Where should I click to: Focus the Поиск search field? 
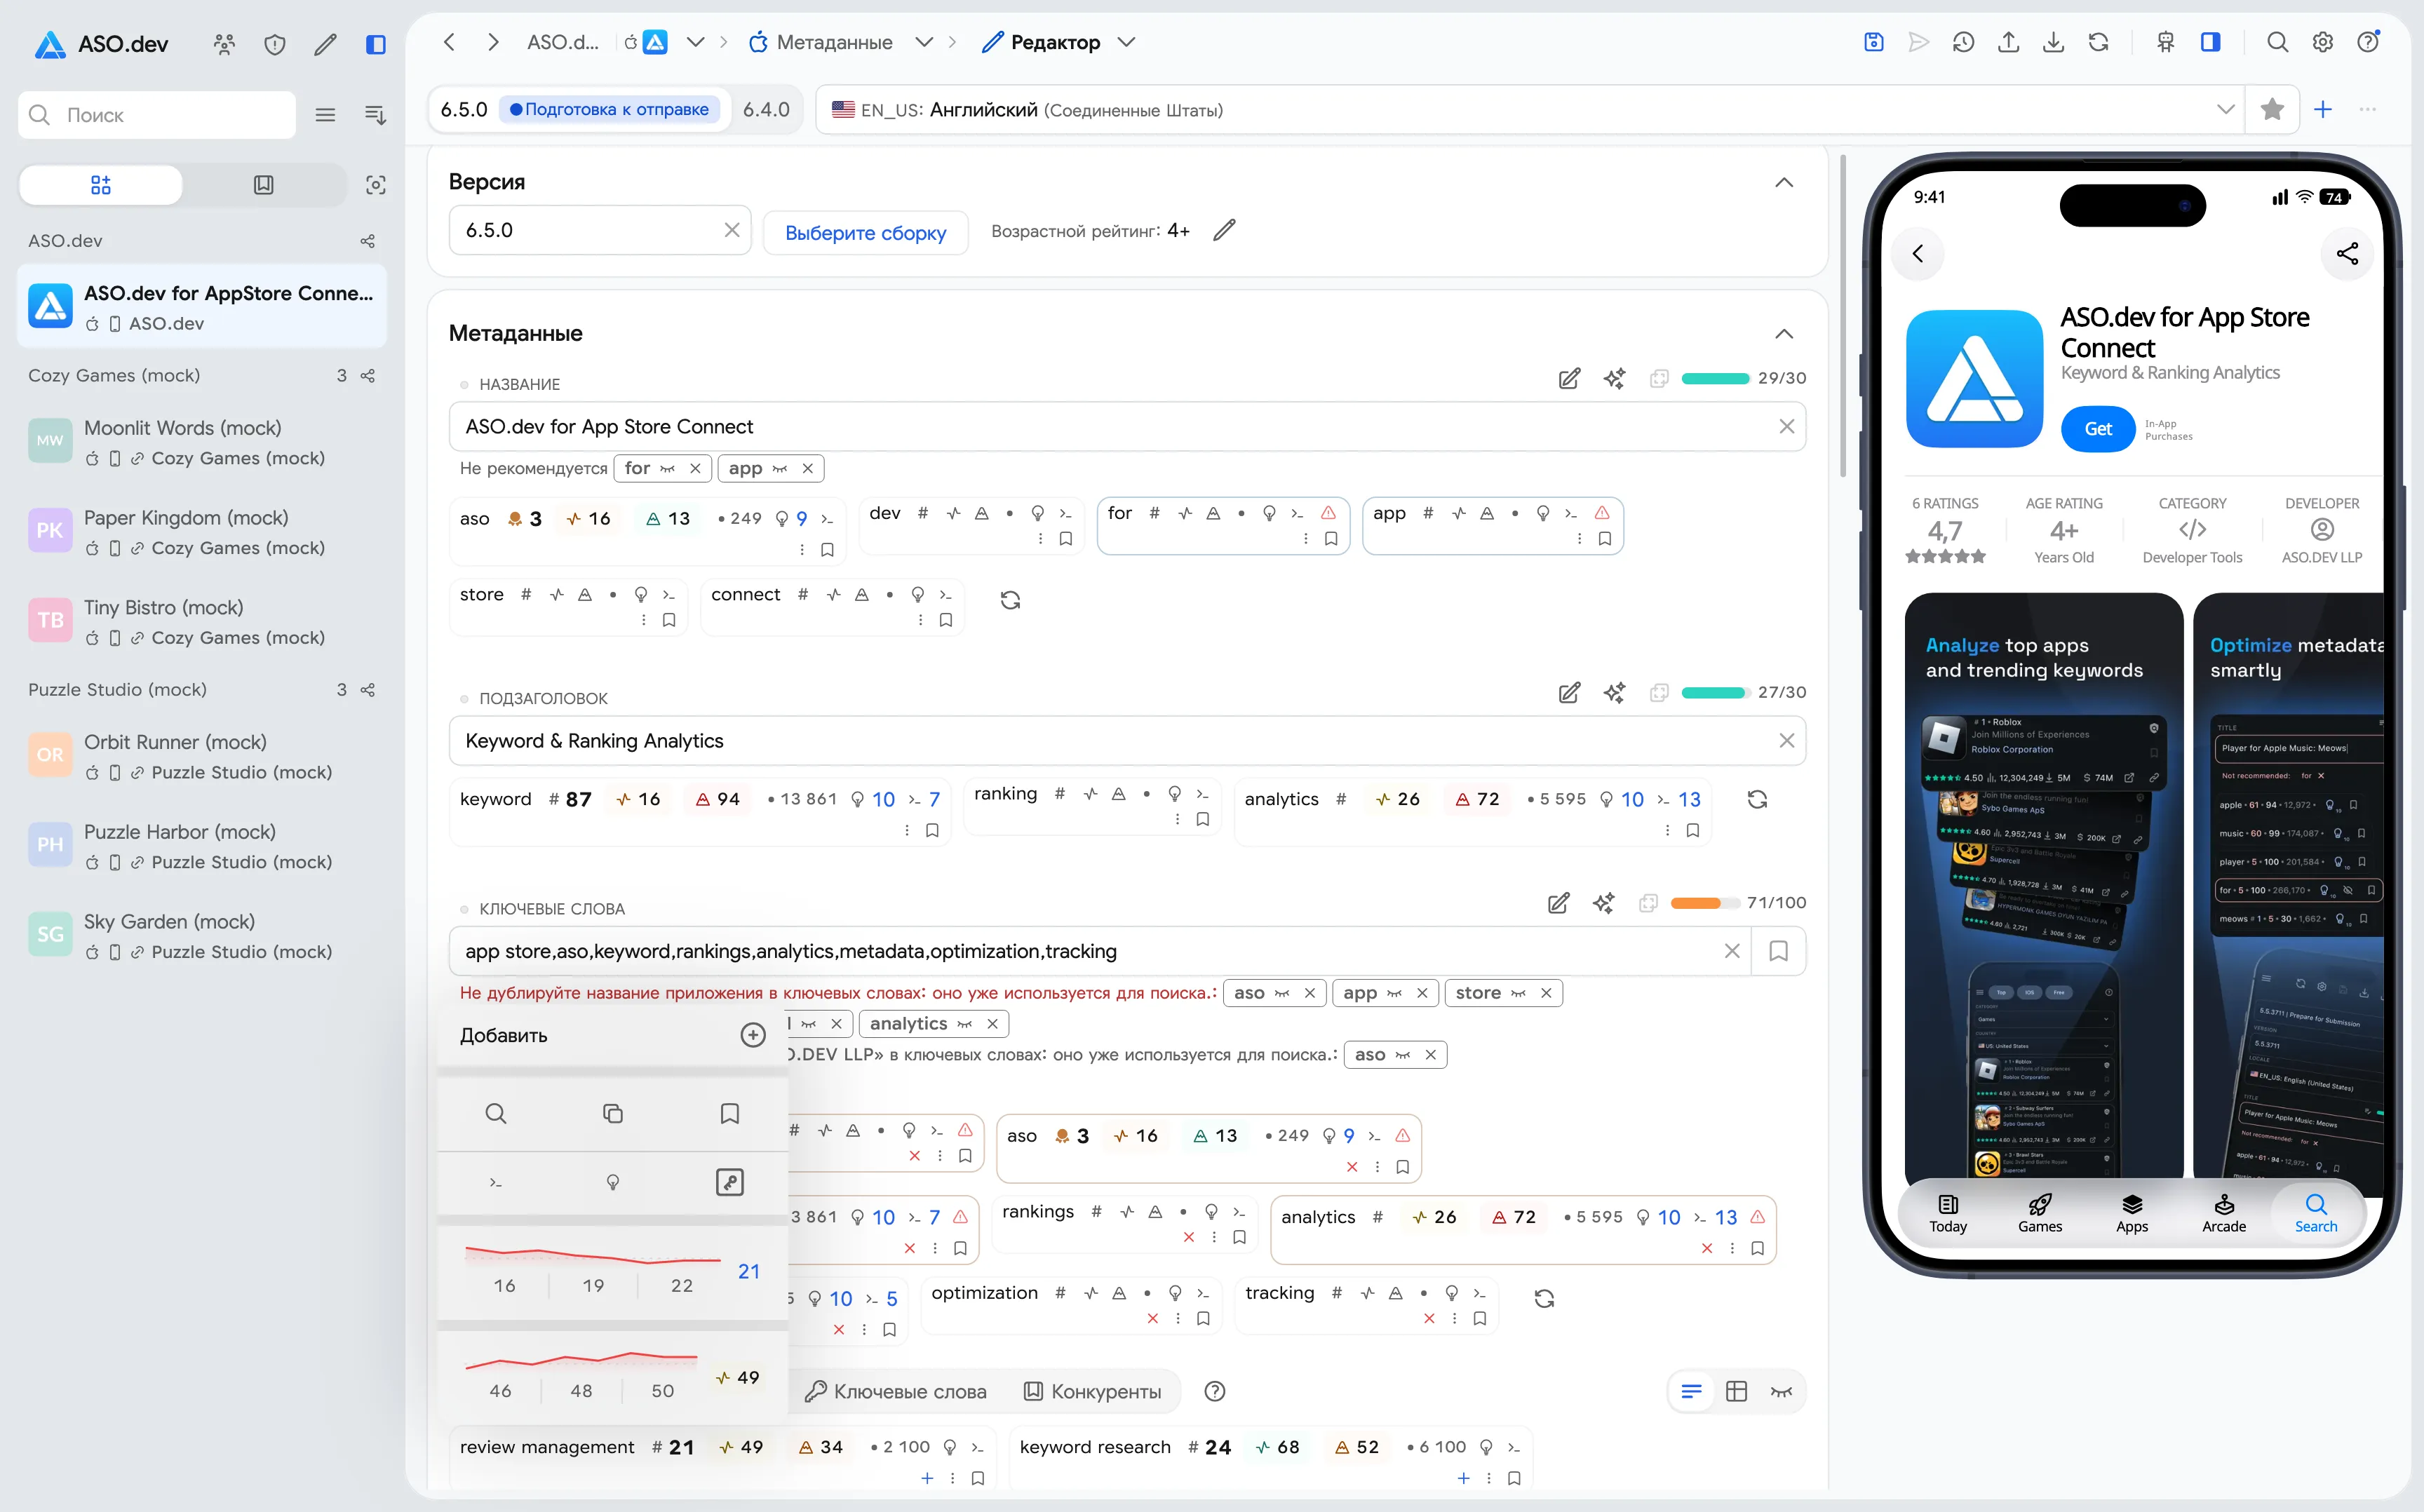(x=157, y=115)
